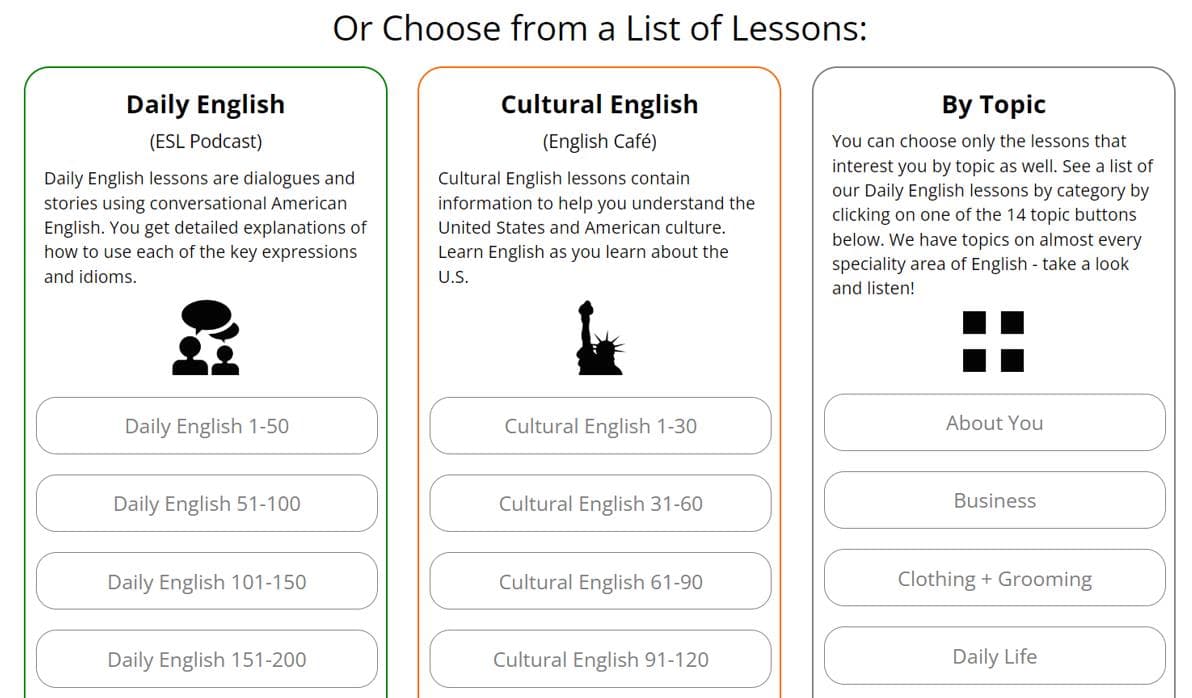Open Daily English 51-100 lessons

click(207, 503)
